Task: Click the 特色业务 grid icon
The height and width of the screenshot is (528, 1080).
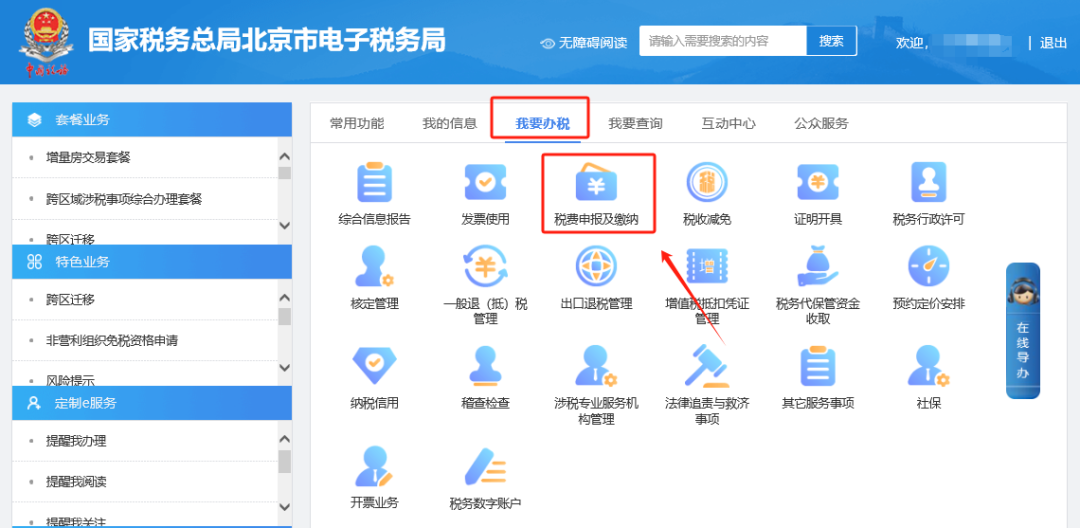Action: click(x=34, y=262)
